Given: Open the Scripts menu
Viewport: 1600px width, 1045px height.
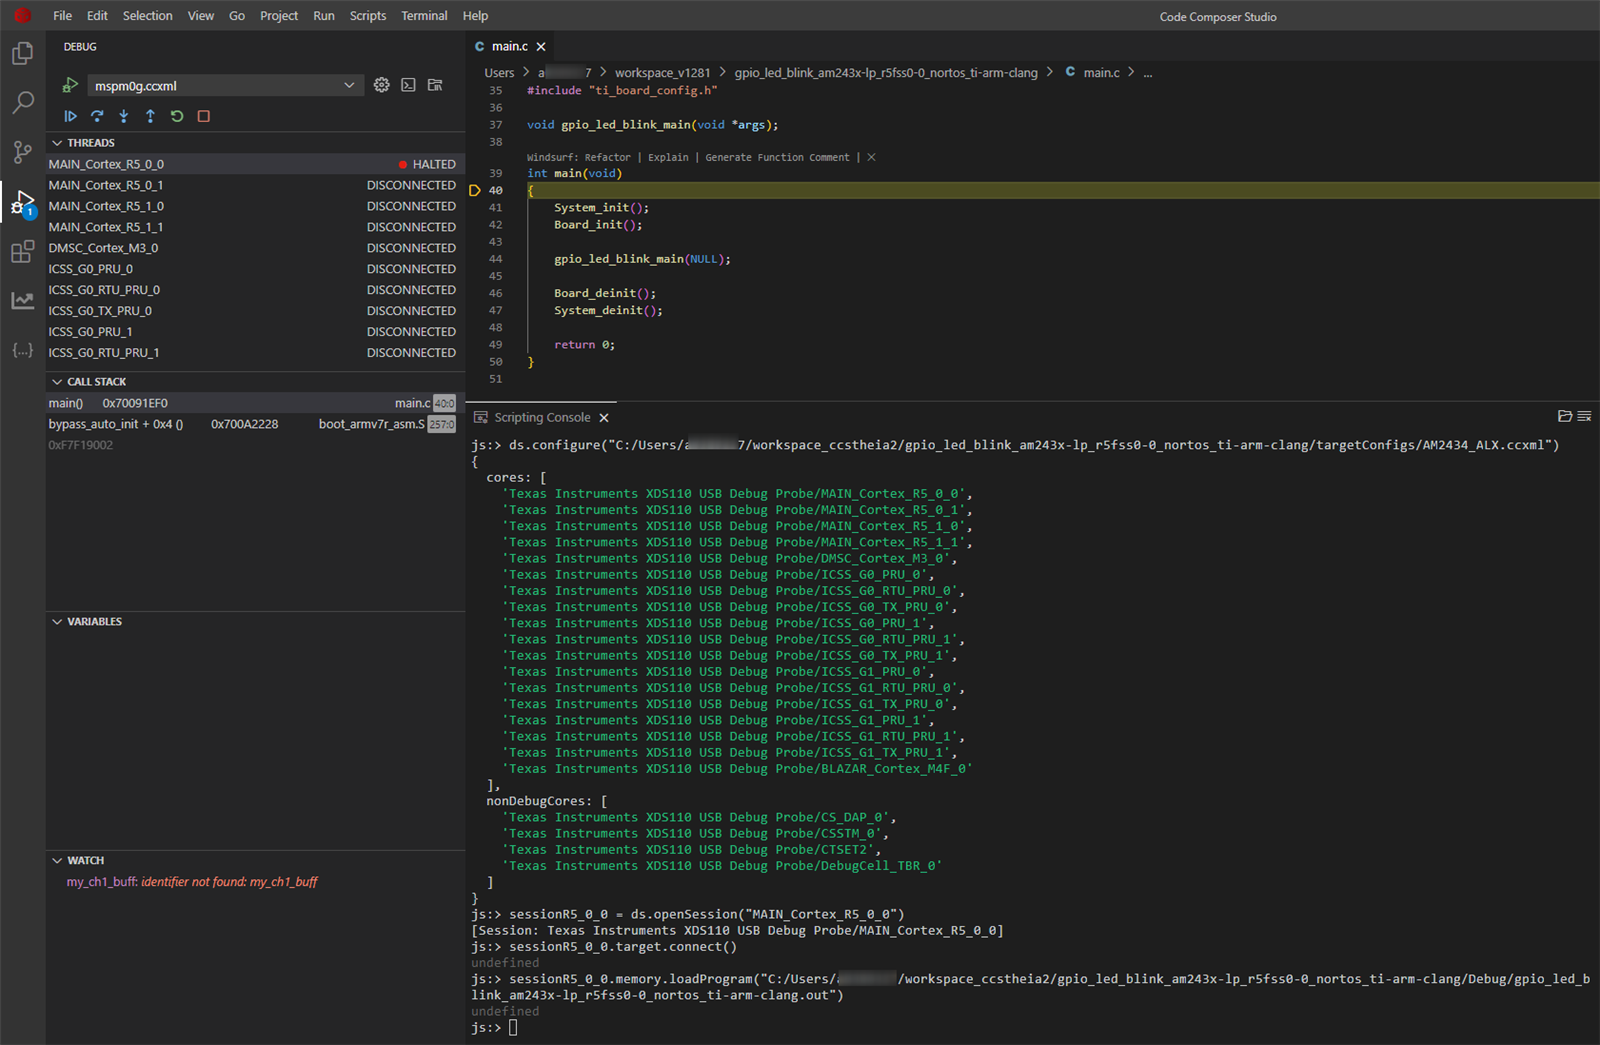Looking at the screenshot, I should coord(368,16).
